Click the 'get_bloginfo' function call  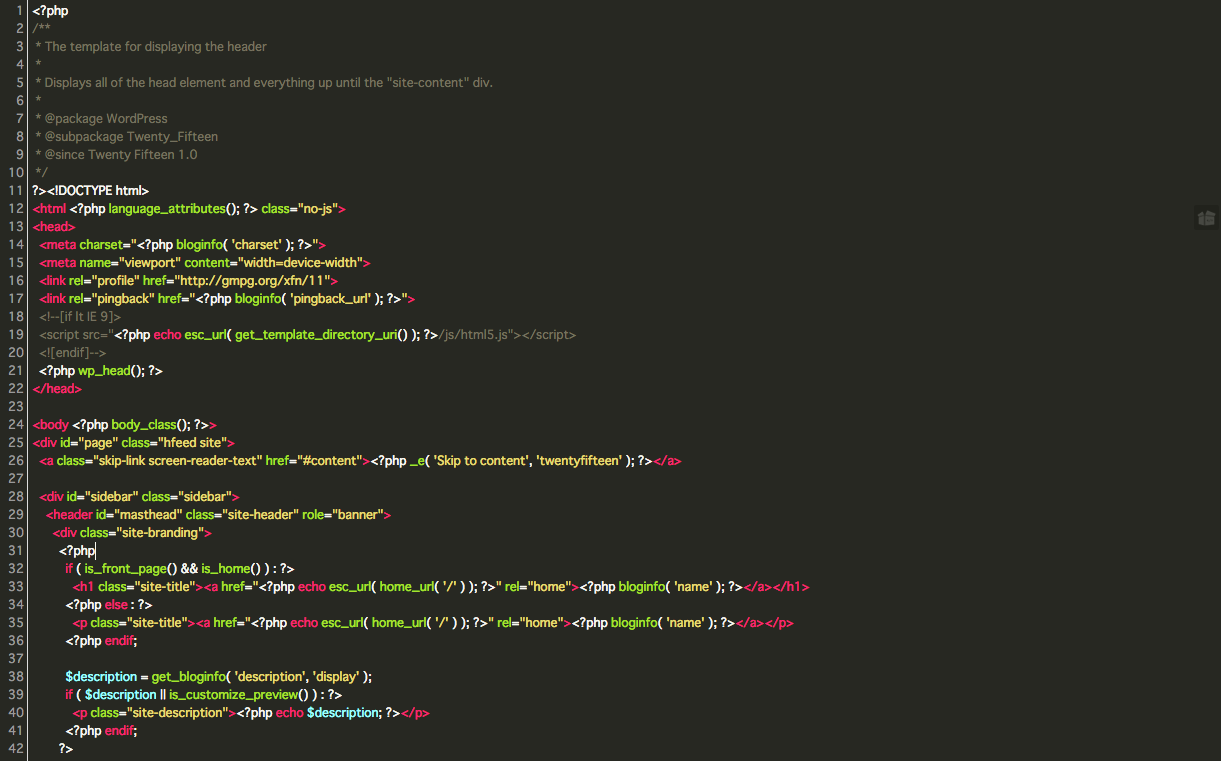coord(190,676)
